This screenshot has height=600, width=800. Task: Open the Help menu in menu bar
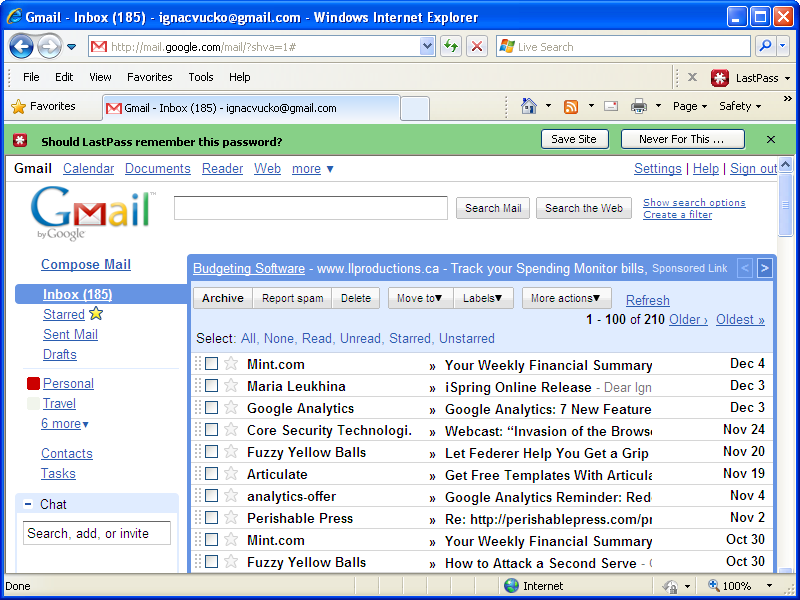click(x=239, y=77)
